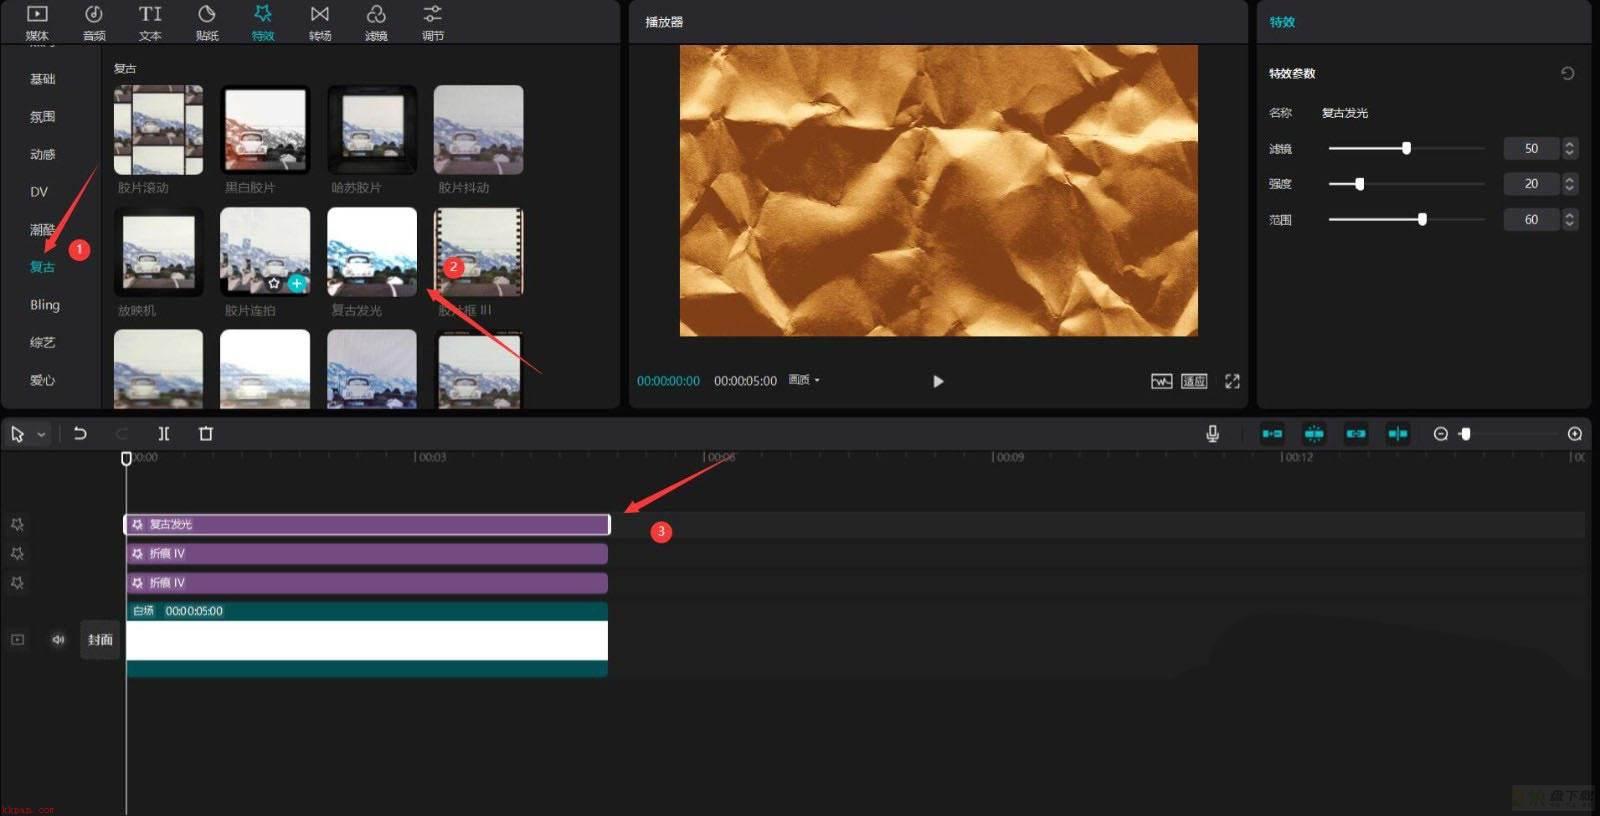Image resolution: width=1600 pixels, height=816 pixels.
Task: Open the 画质 quality dropdown in player
Action: point(804,380)
